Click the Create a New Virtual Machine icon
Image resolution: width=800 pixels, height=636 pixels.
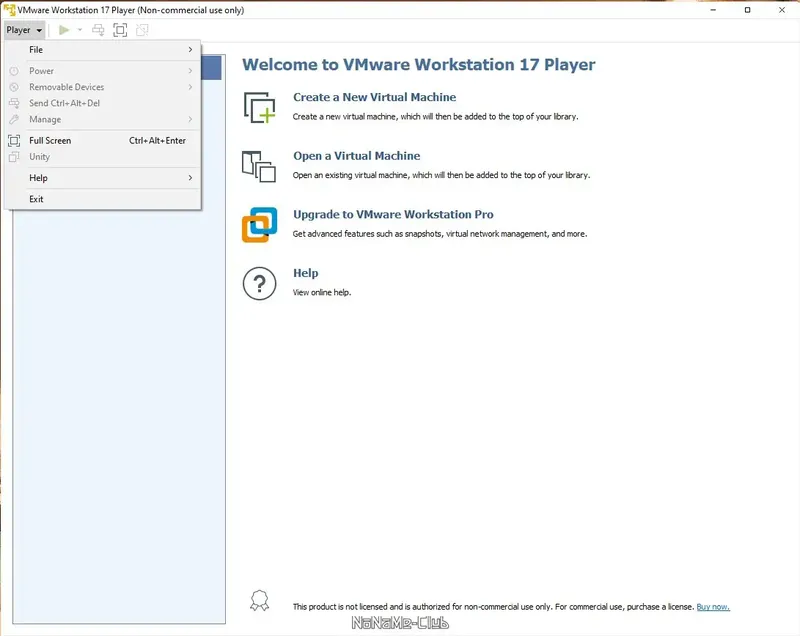click(259, 108)
